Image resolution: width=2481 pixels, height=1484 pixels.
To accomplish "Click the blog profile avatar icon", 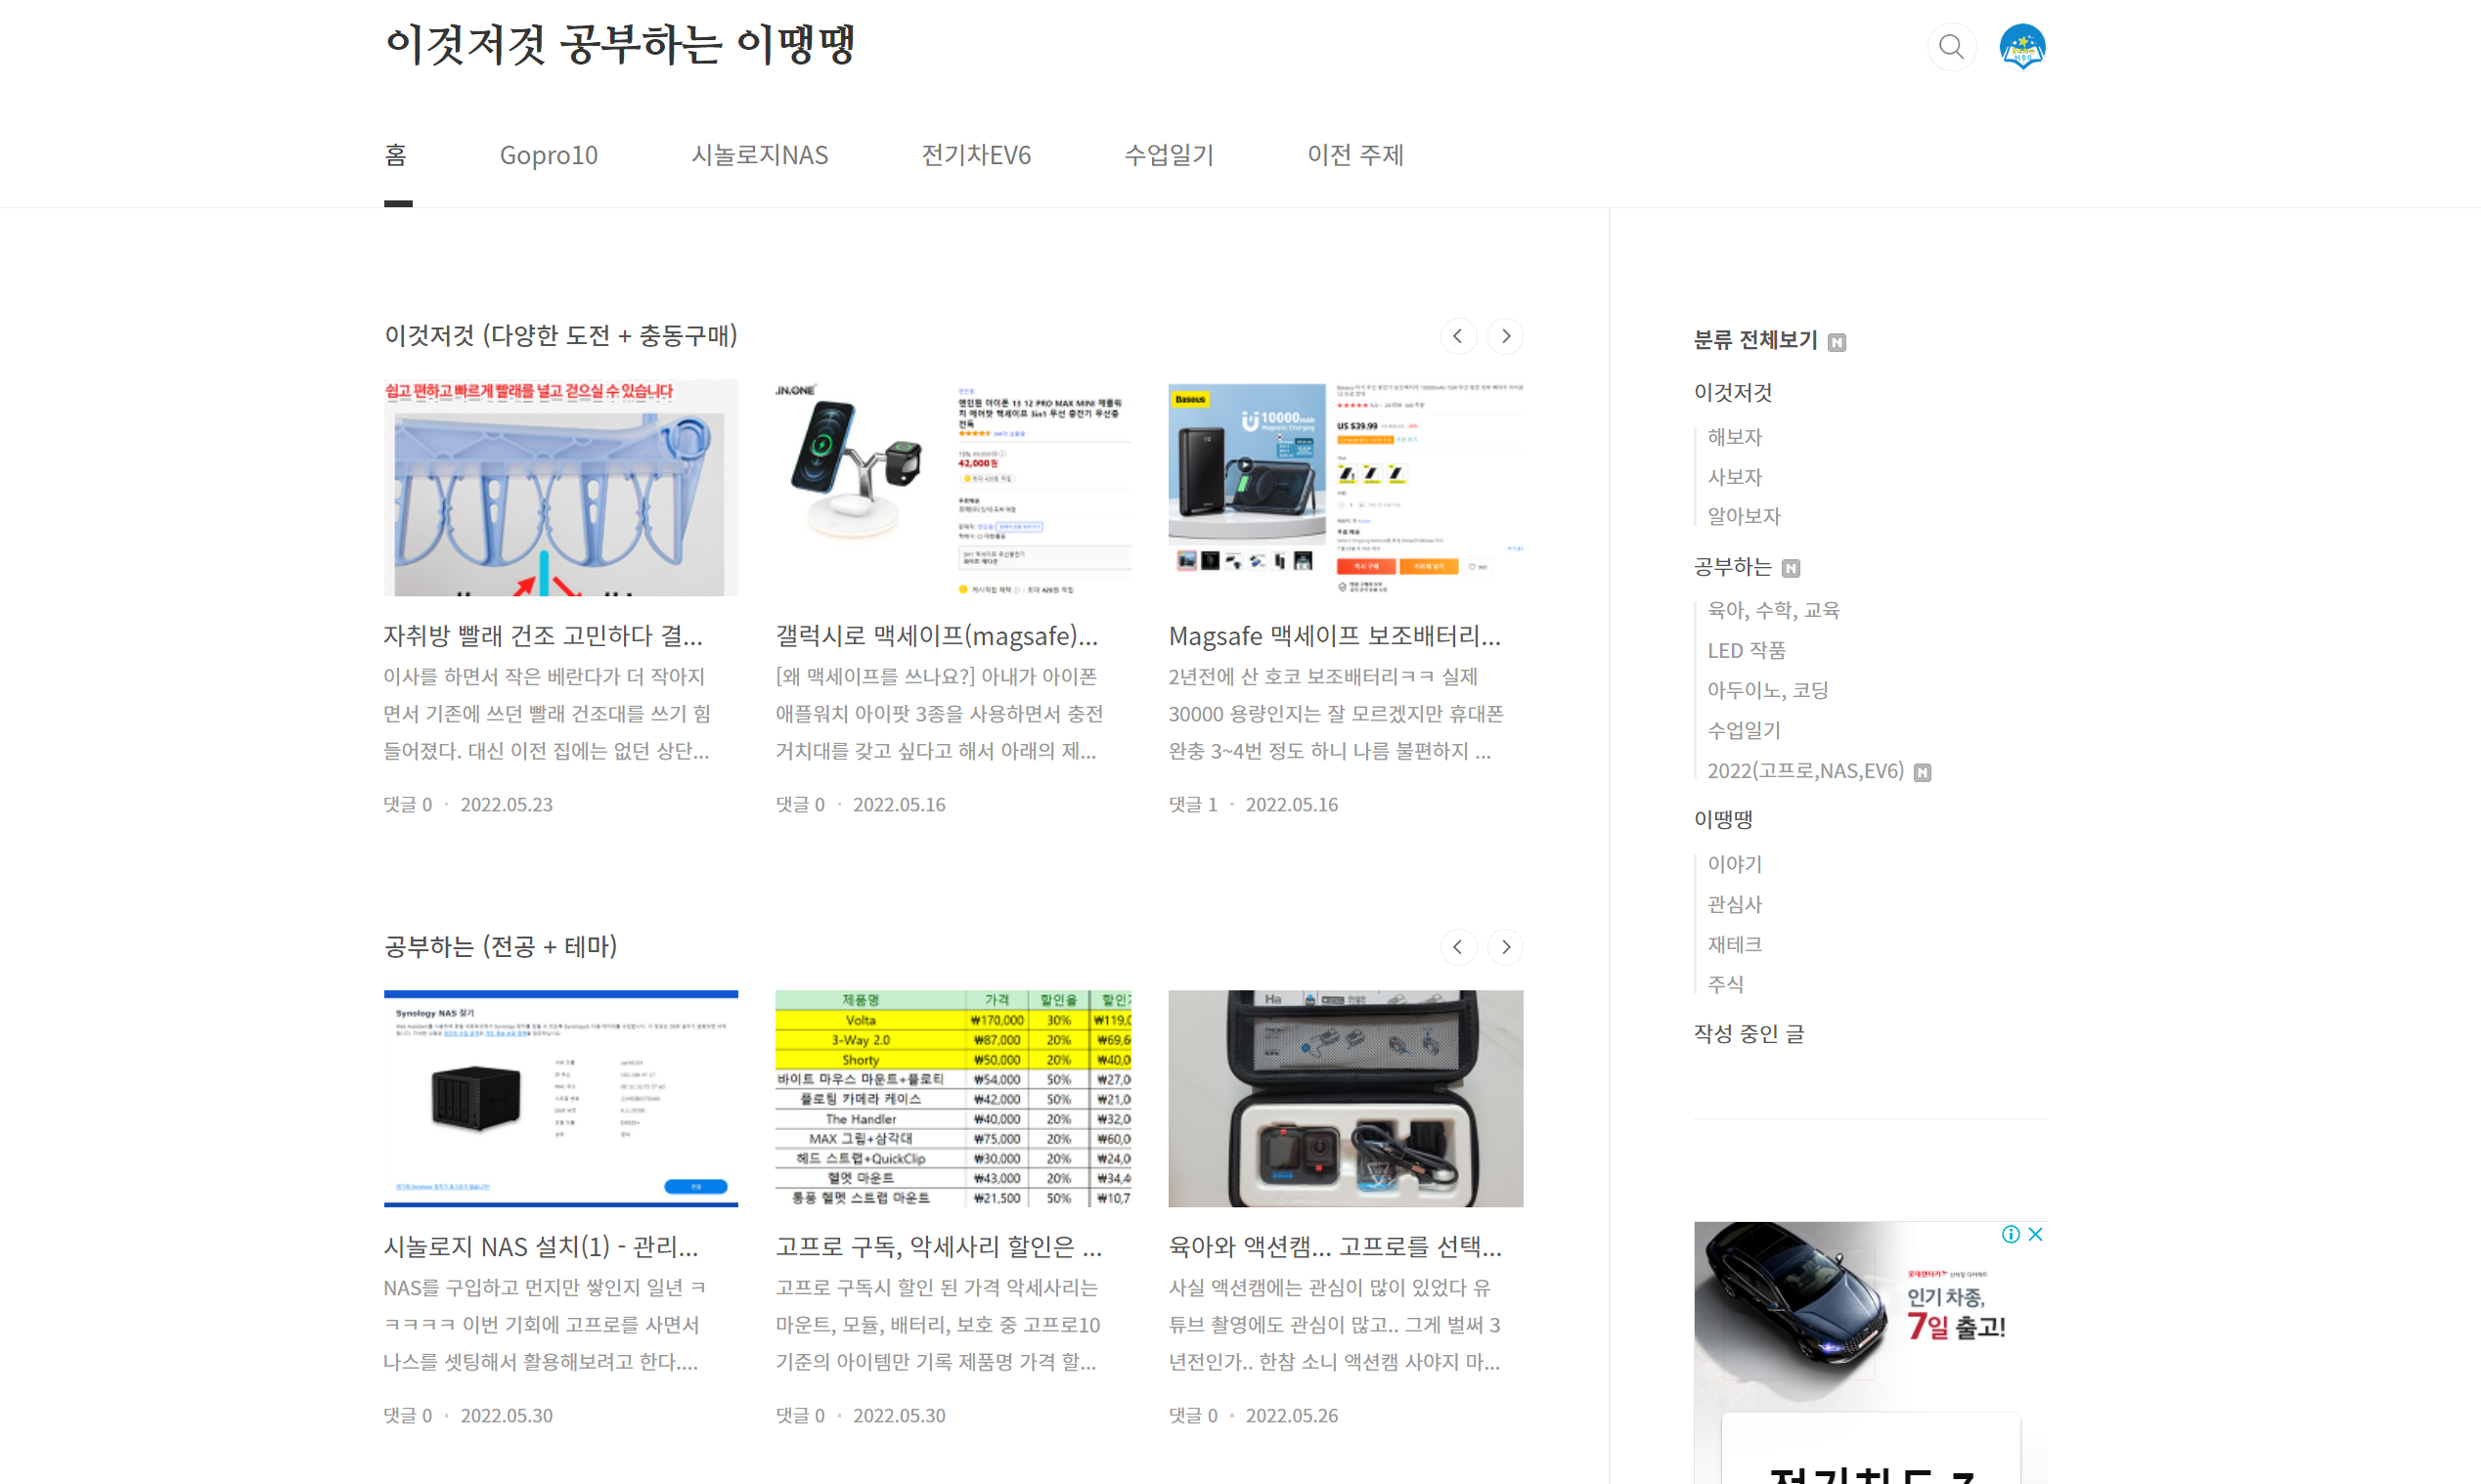I will [2022, 47].
